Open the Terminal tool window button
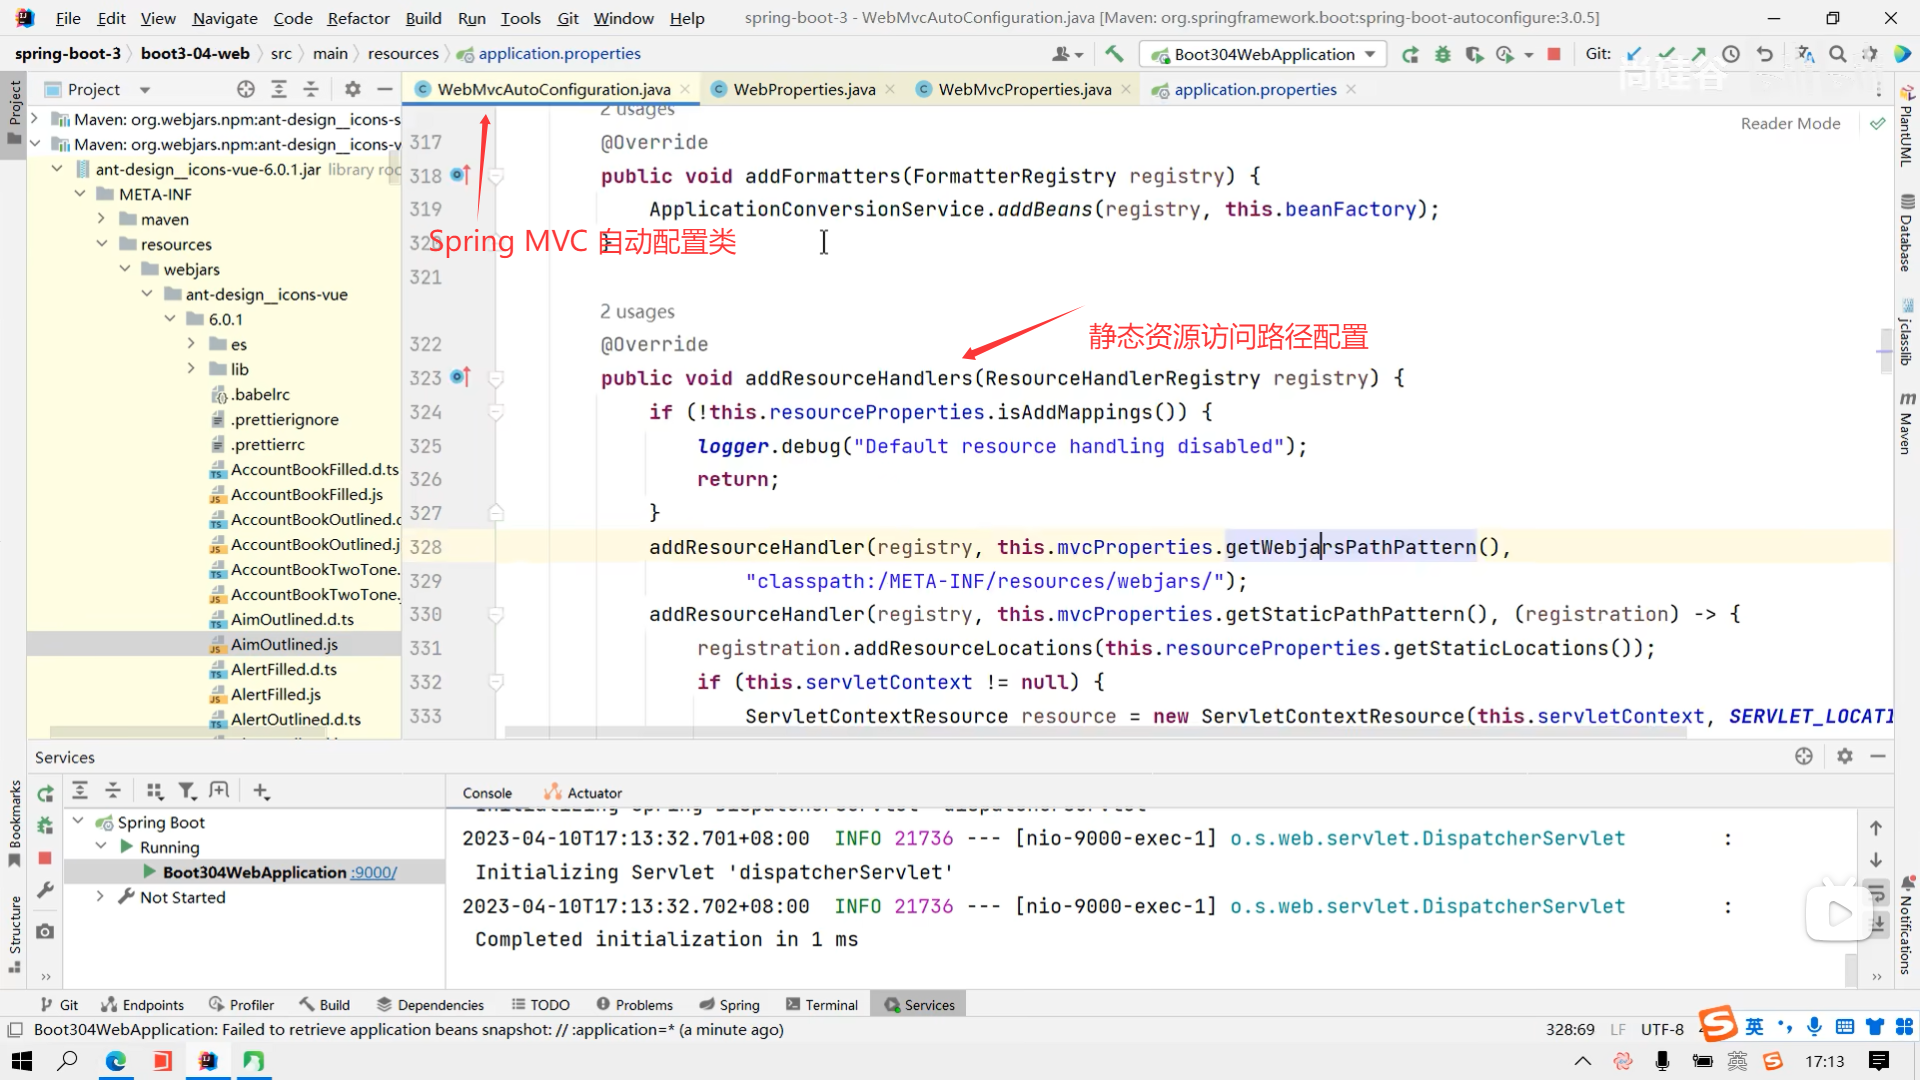 click(x=822, y=1005)
